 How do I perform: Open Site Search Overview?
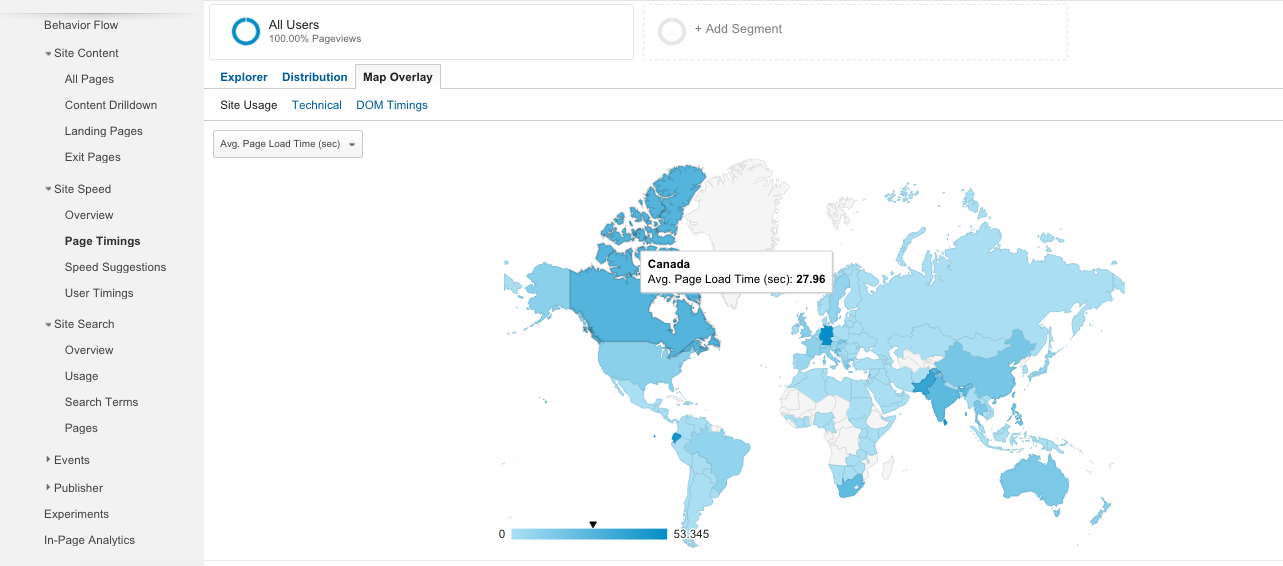(x=89, y=350)
